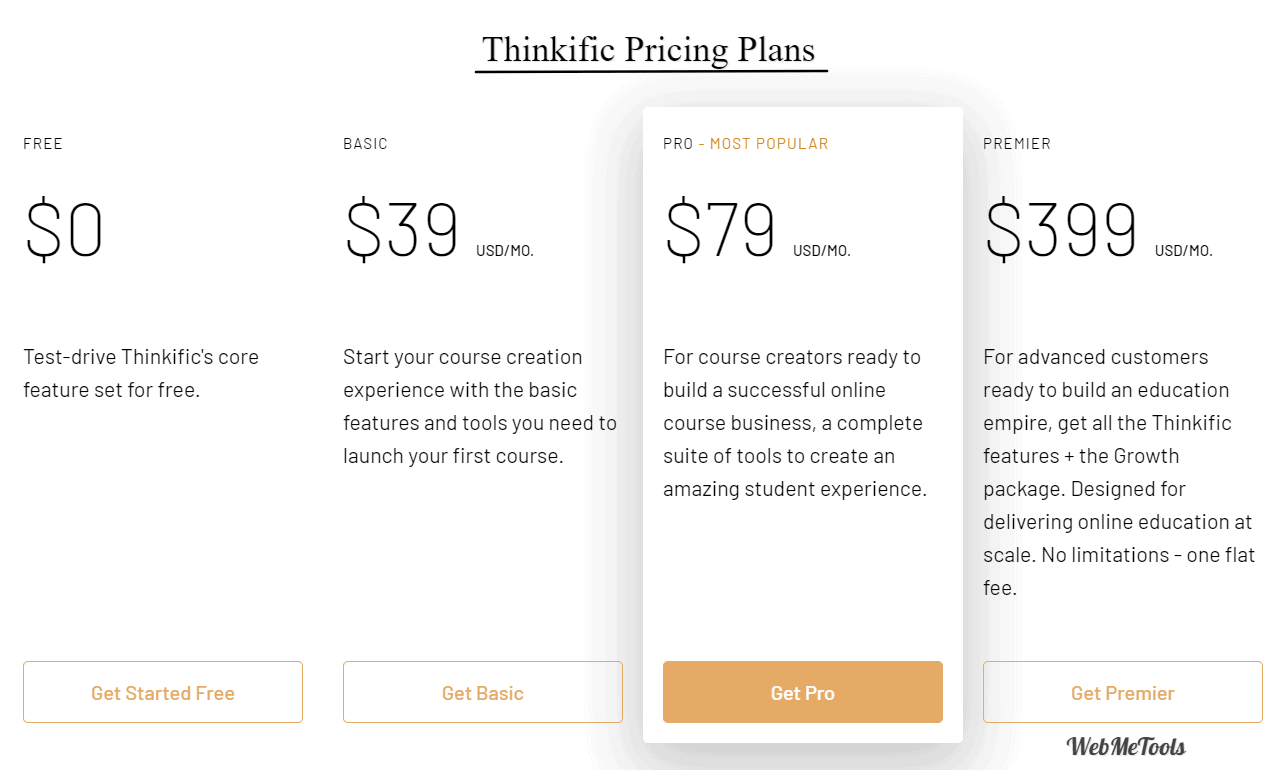Select the PREMIER plan label
The height and width of the screenshot is (770, 1285).
pos(1017,144)
